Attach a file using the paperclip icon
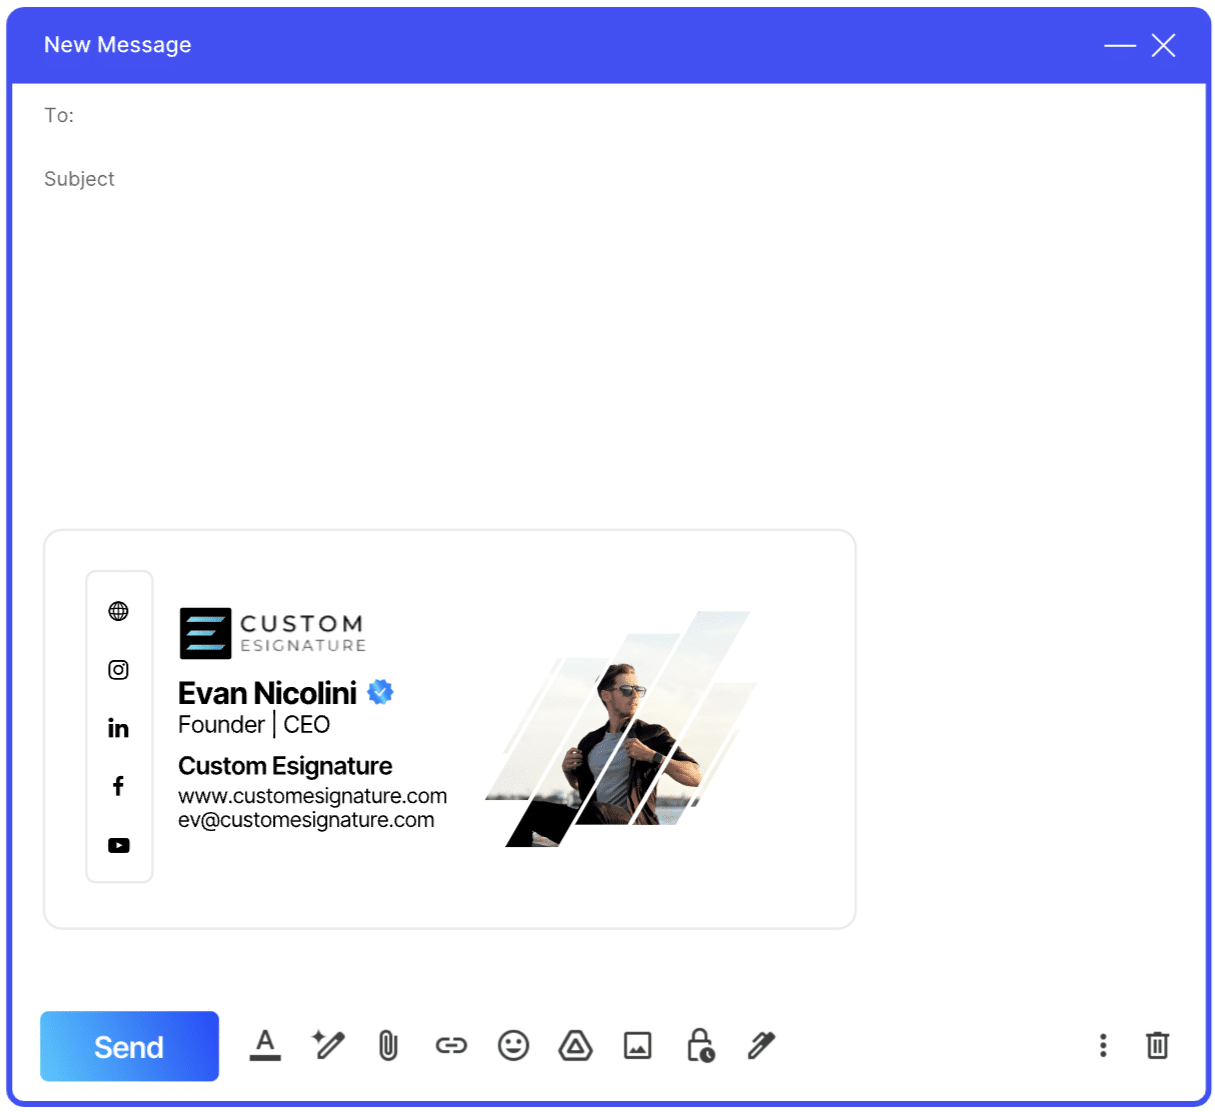Screen dimensions: 1215x1112 click(388, 1046)
